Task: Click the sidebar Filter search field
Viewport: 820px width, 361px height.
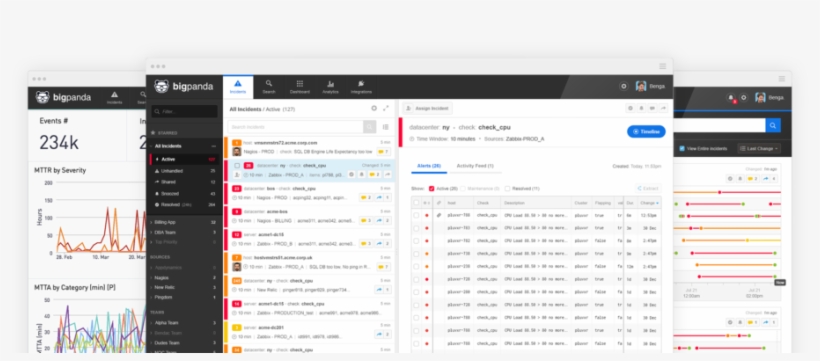Action: (184, 111)
